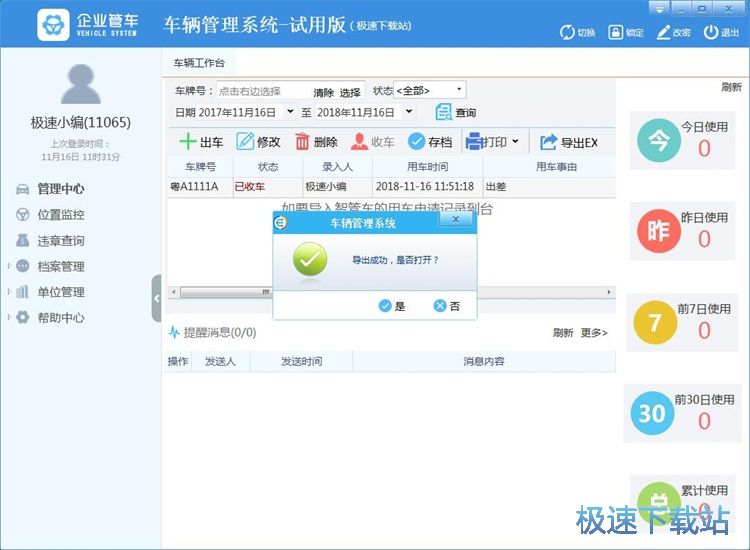Open the start date 2017年11月16日 dropdown
750x550 pixels.
coord(290,112)
